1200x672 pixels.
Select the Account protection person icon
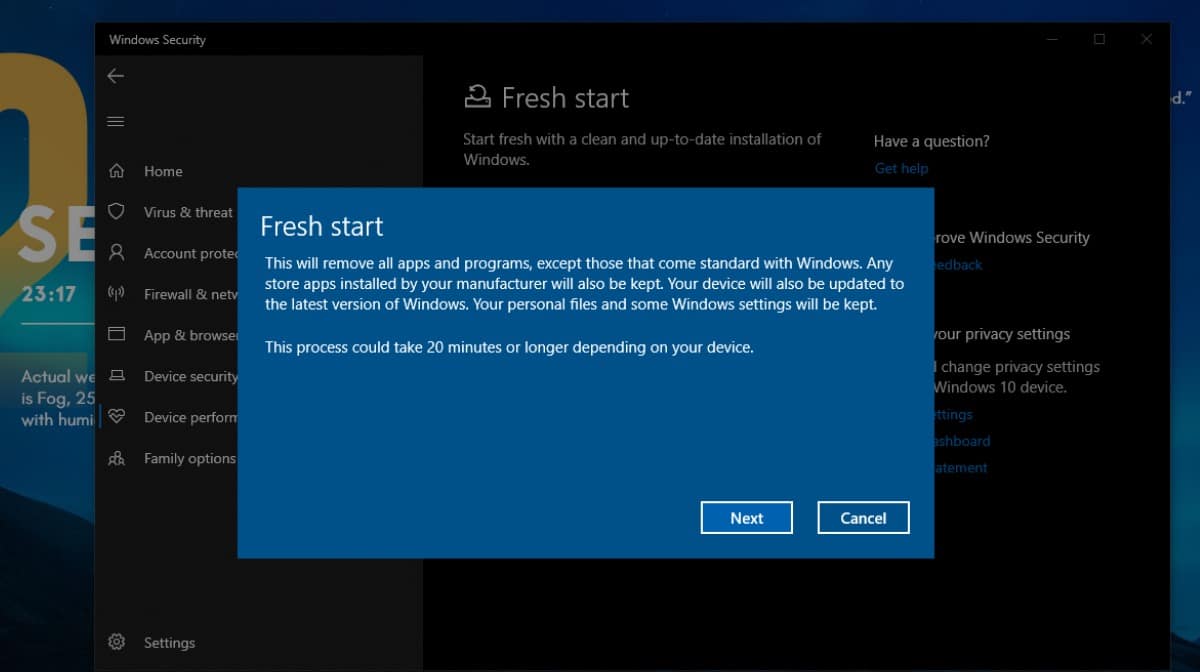point(115,253)
